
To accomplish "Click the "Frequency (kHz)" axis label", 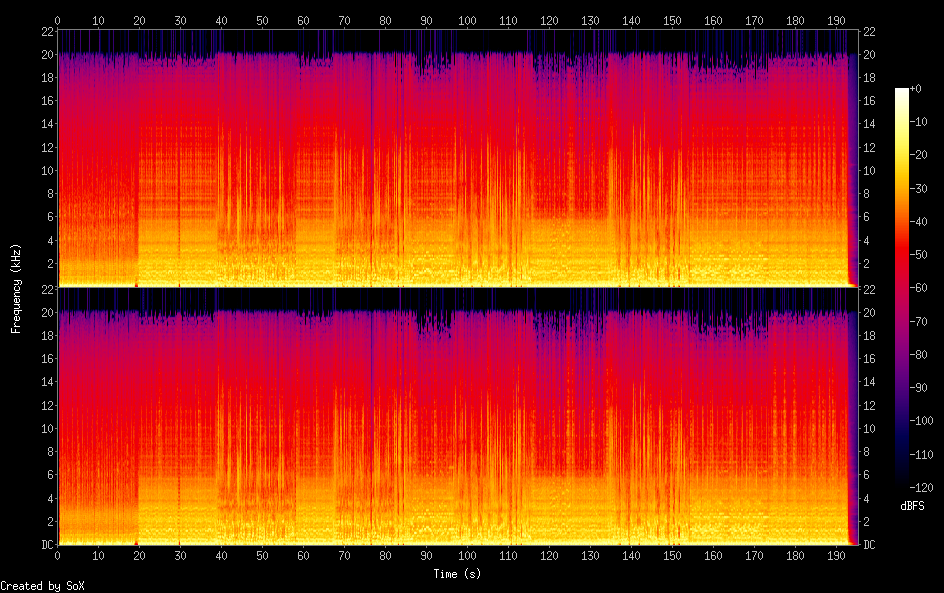I will [x=16, y=288].
